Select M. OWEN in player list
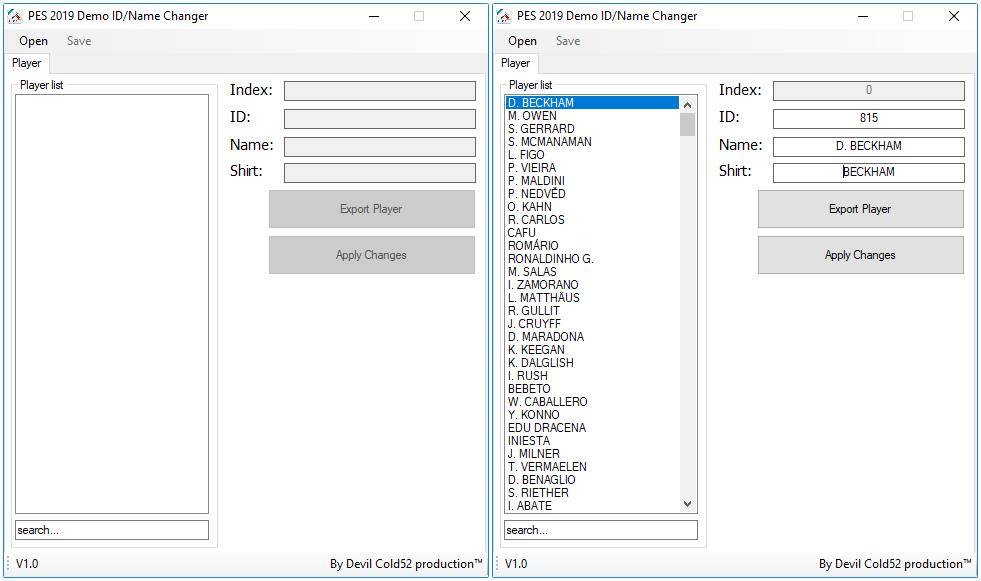The height and width of the screenshot is (581, 981). 592,116
